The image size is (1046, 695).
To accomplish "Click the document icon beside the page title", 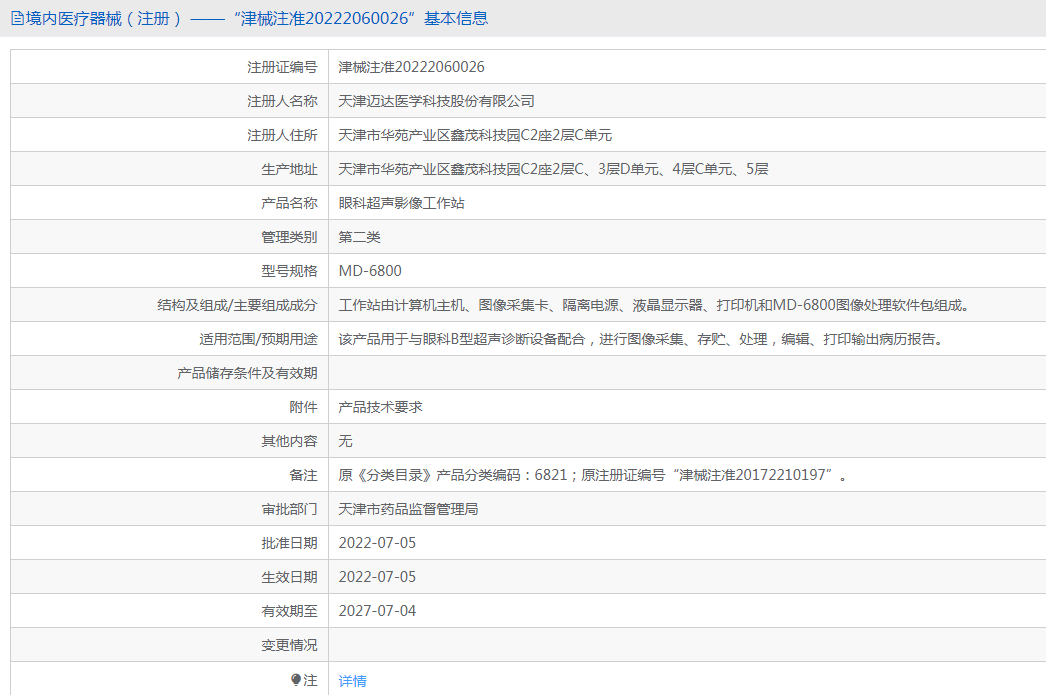I will coord(17,18).
